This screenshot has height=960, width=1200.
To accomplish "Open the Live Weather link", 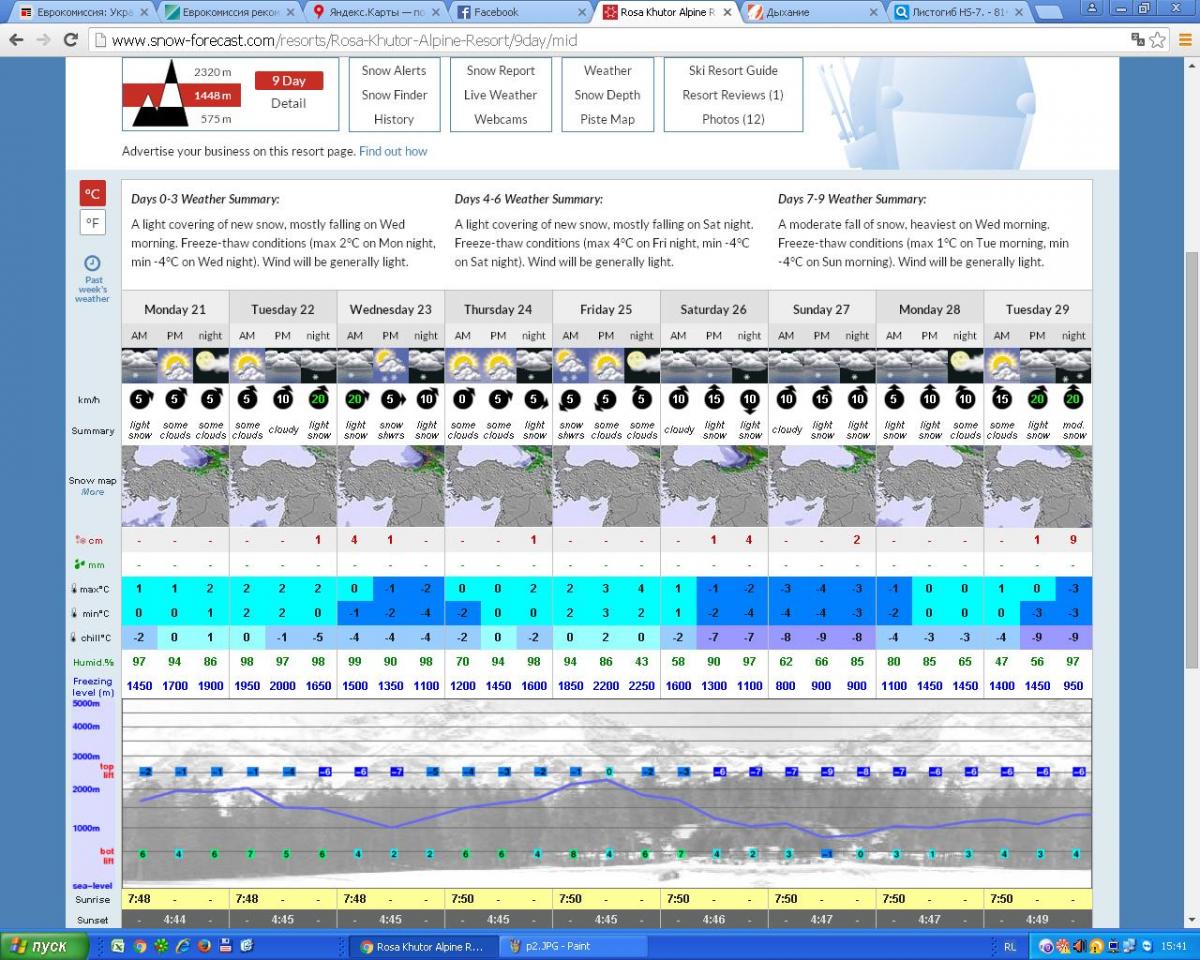I will [x=501, y=95].
